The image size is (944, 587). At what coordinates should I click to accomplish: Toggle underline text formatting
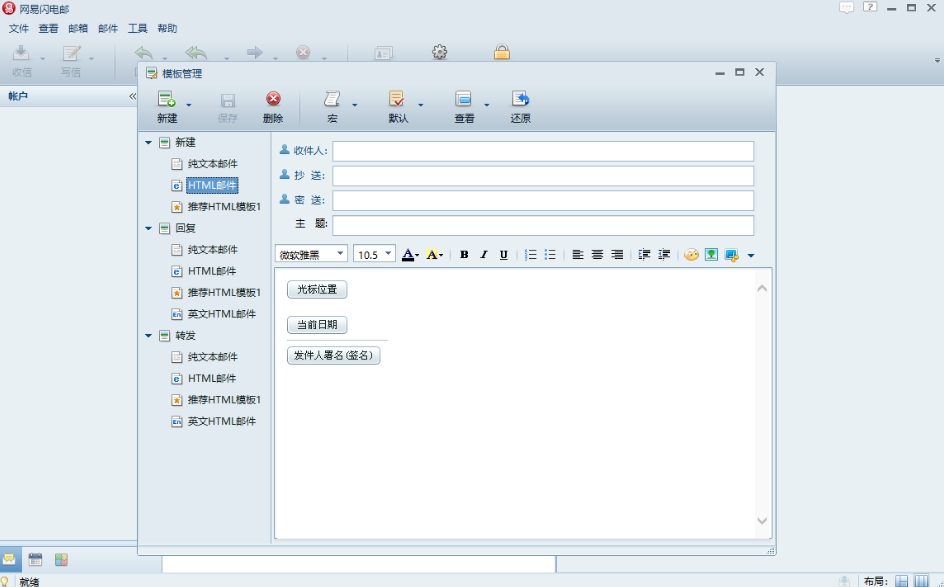tap(504, 255)
